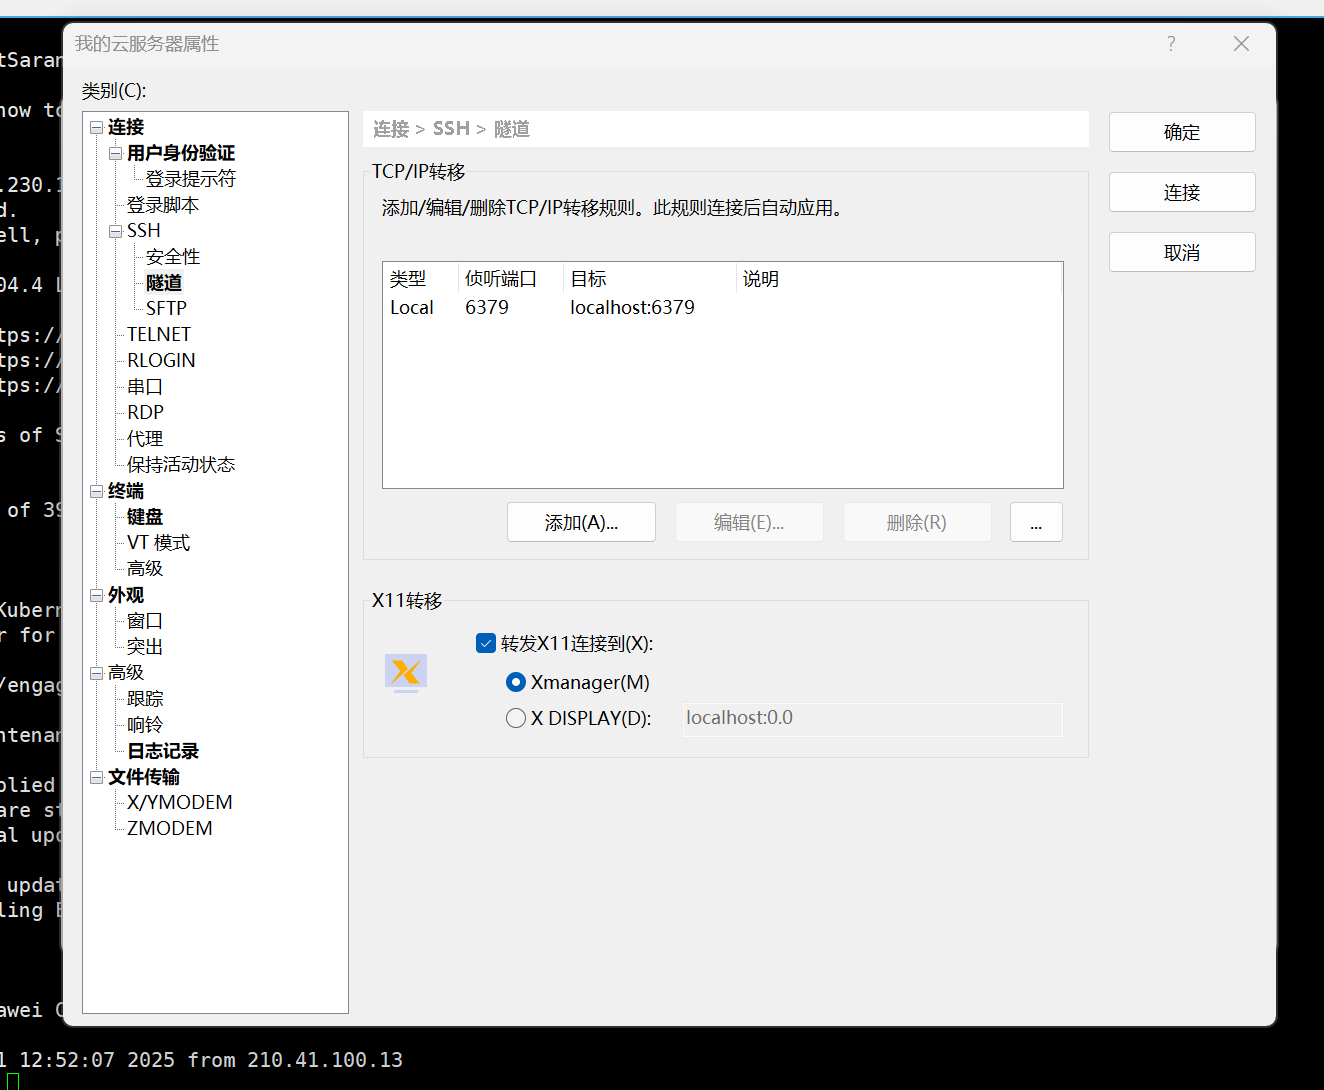Click the 连接 button

(x=1182, y=192)
